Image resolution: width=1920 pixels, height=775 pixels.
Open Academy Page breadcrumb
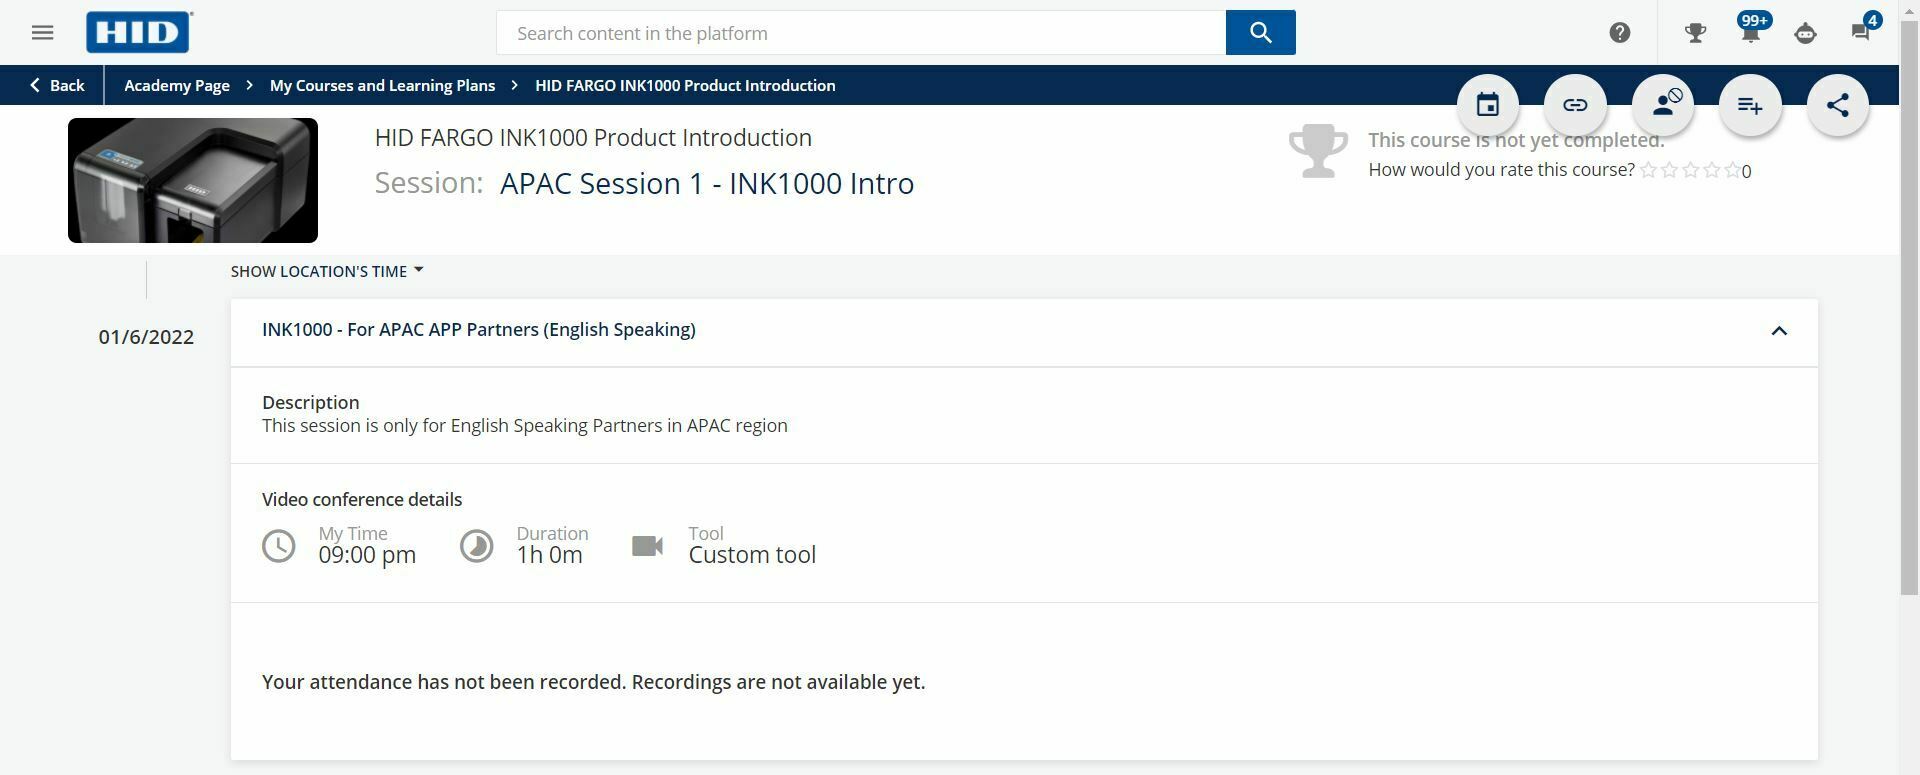point(177,85)
